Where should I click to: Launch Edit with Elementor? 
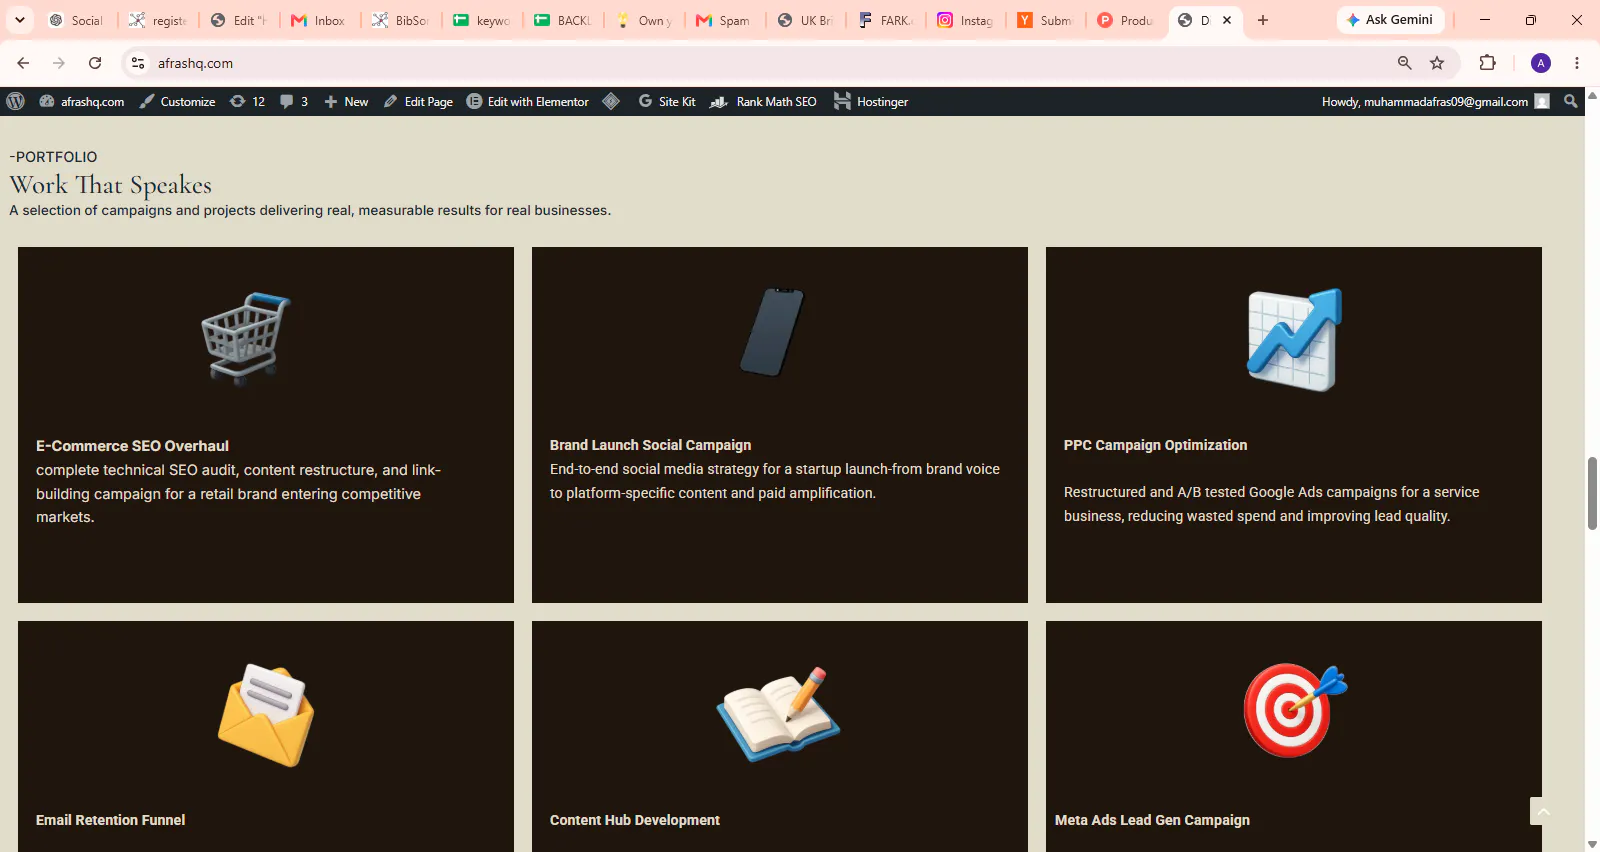coord(528,101)
